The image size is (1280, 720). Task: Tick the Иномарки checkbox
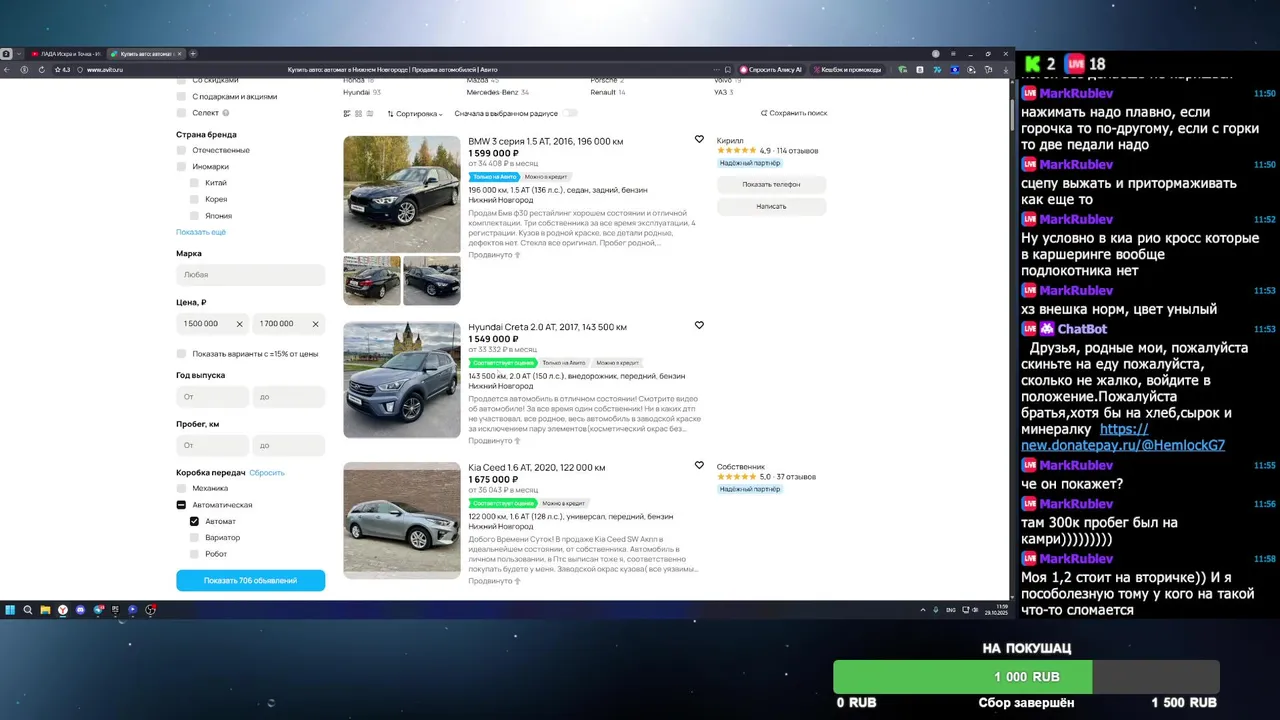click(x=181, y=167)
